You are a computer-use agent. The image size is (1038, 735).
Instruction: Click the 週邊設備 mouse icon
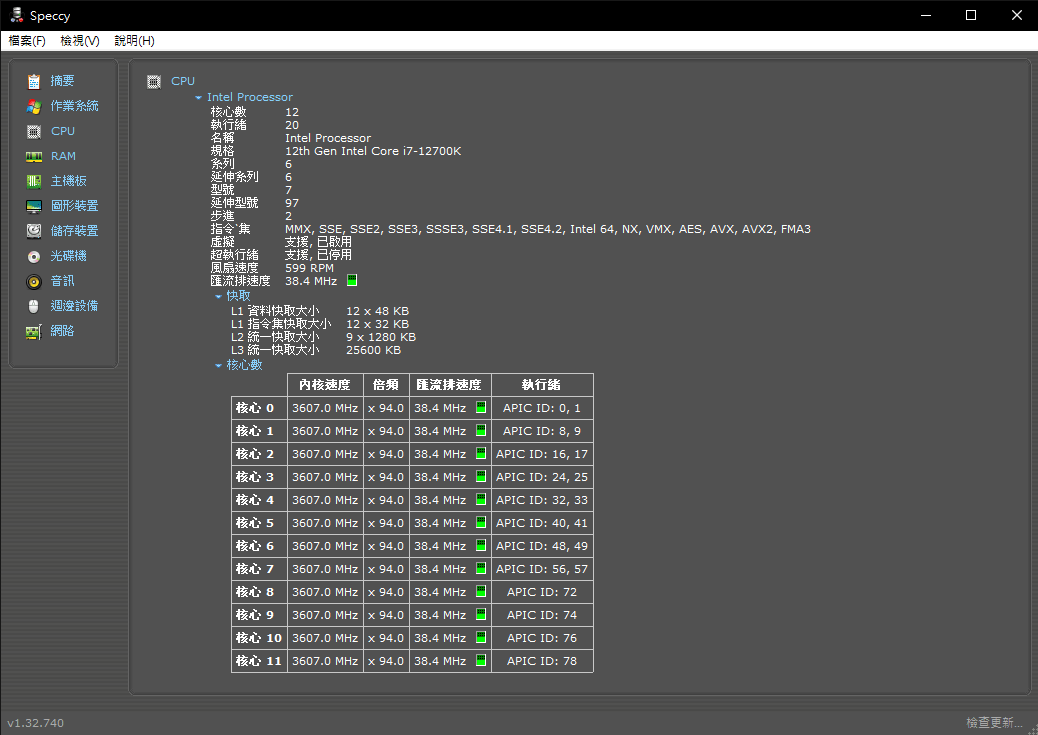[34, 306]
